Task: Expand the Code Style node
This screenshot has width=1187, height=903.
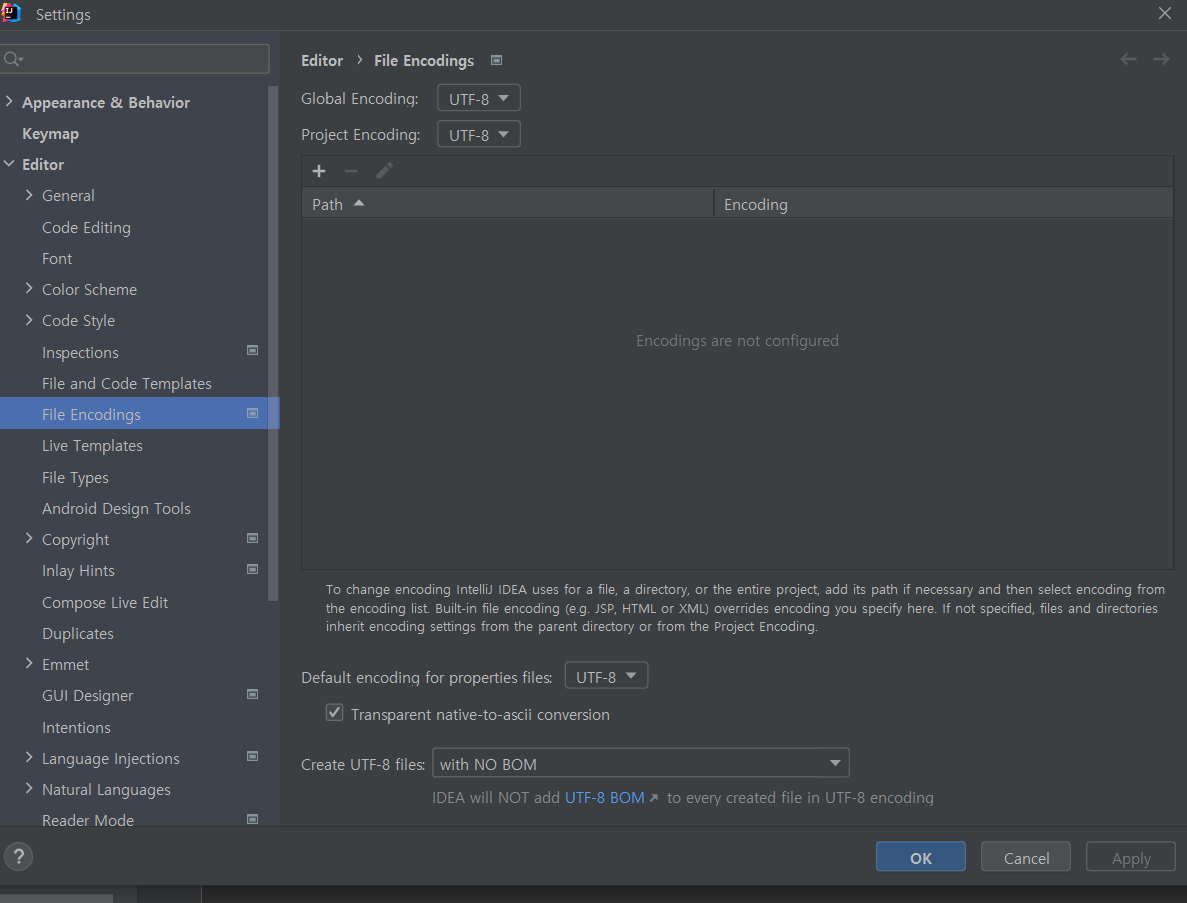Action: [29, 319]
